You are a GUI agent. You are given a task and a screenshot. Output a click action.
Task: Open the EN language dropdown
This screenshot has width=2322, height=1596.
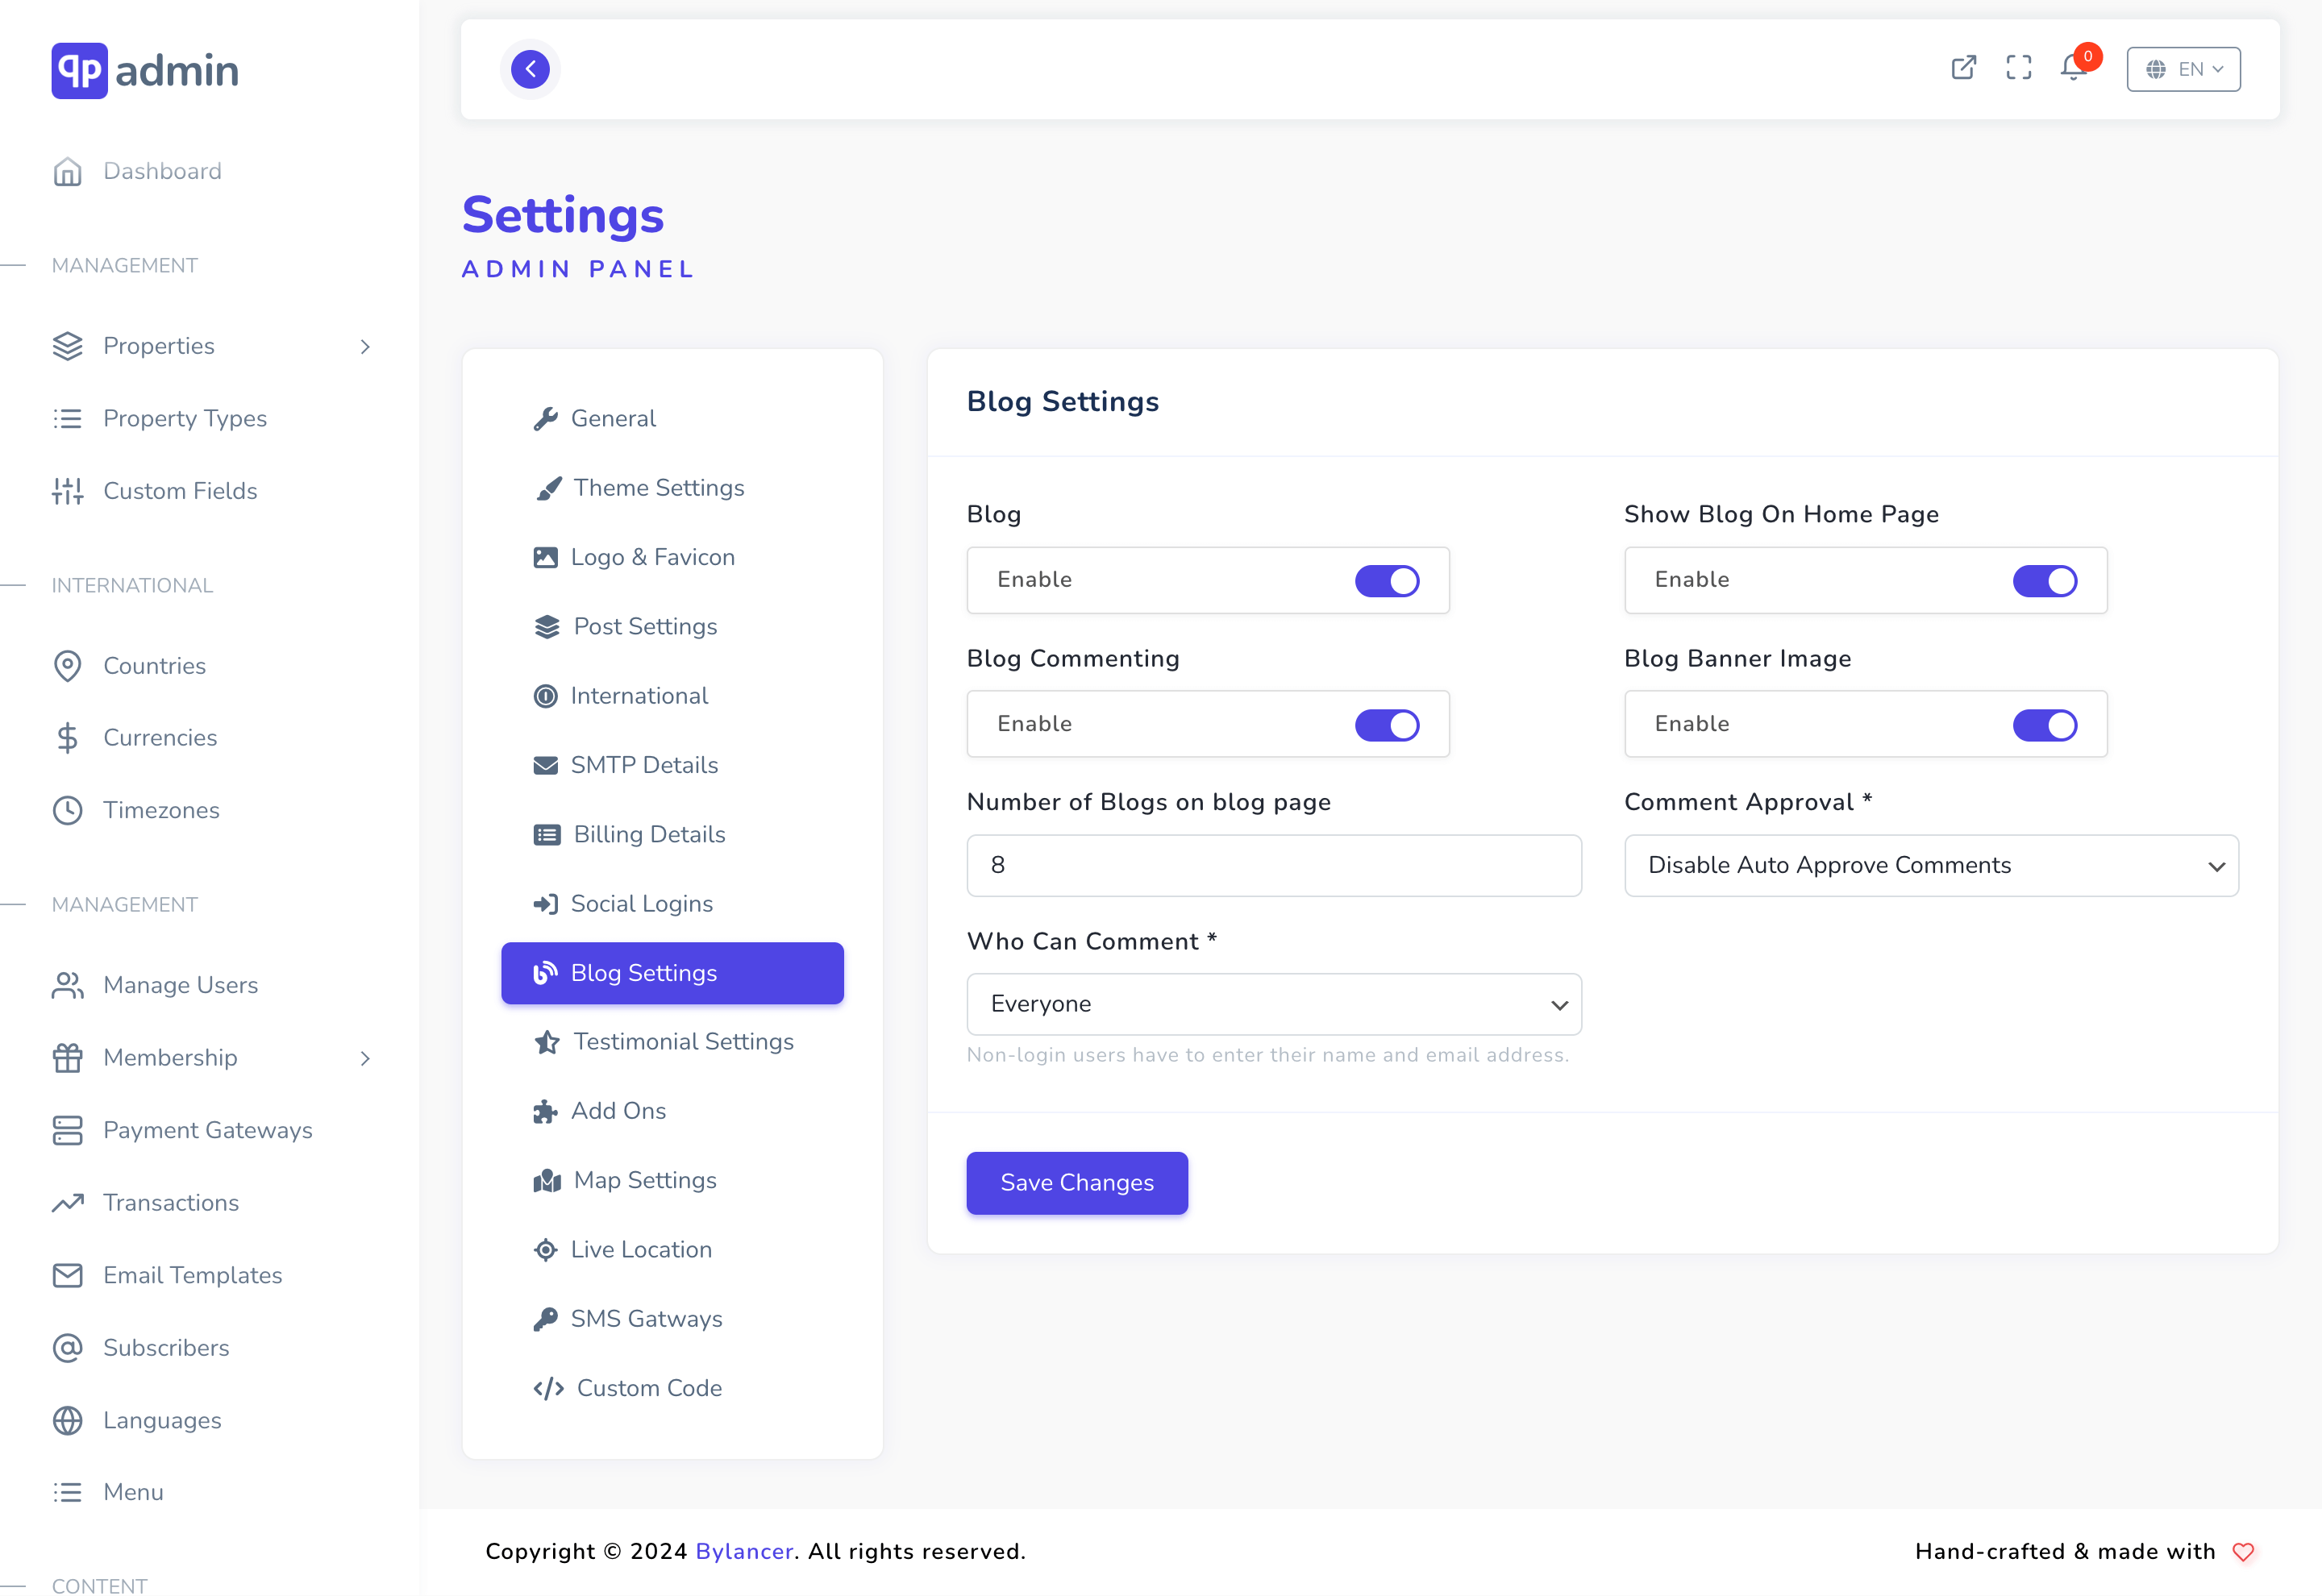2183,69
